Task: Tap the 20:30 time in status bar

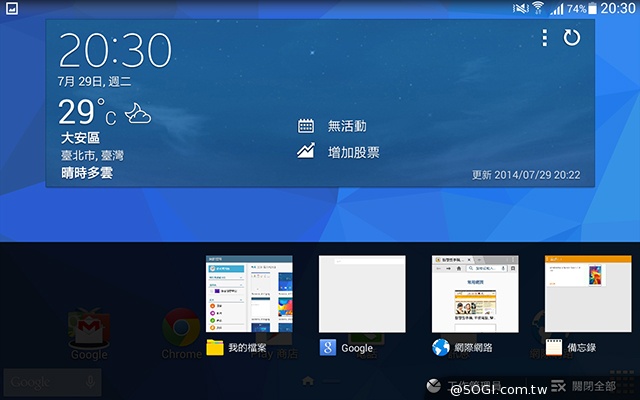Action: point(618,8)
